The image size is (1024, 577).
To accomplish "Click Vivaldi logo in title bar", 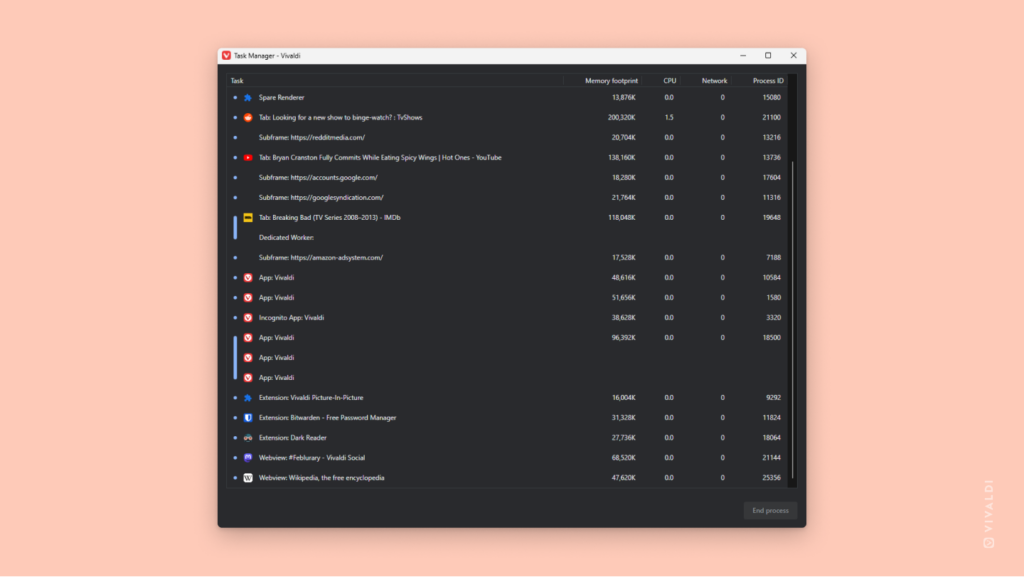I will [x=226, y=55].
